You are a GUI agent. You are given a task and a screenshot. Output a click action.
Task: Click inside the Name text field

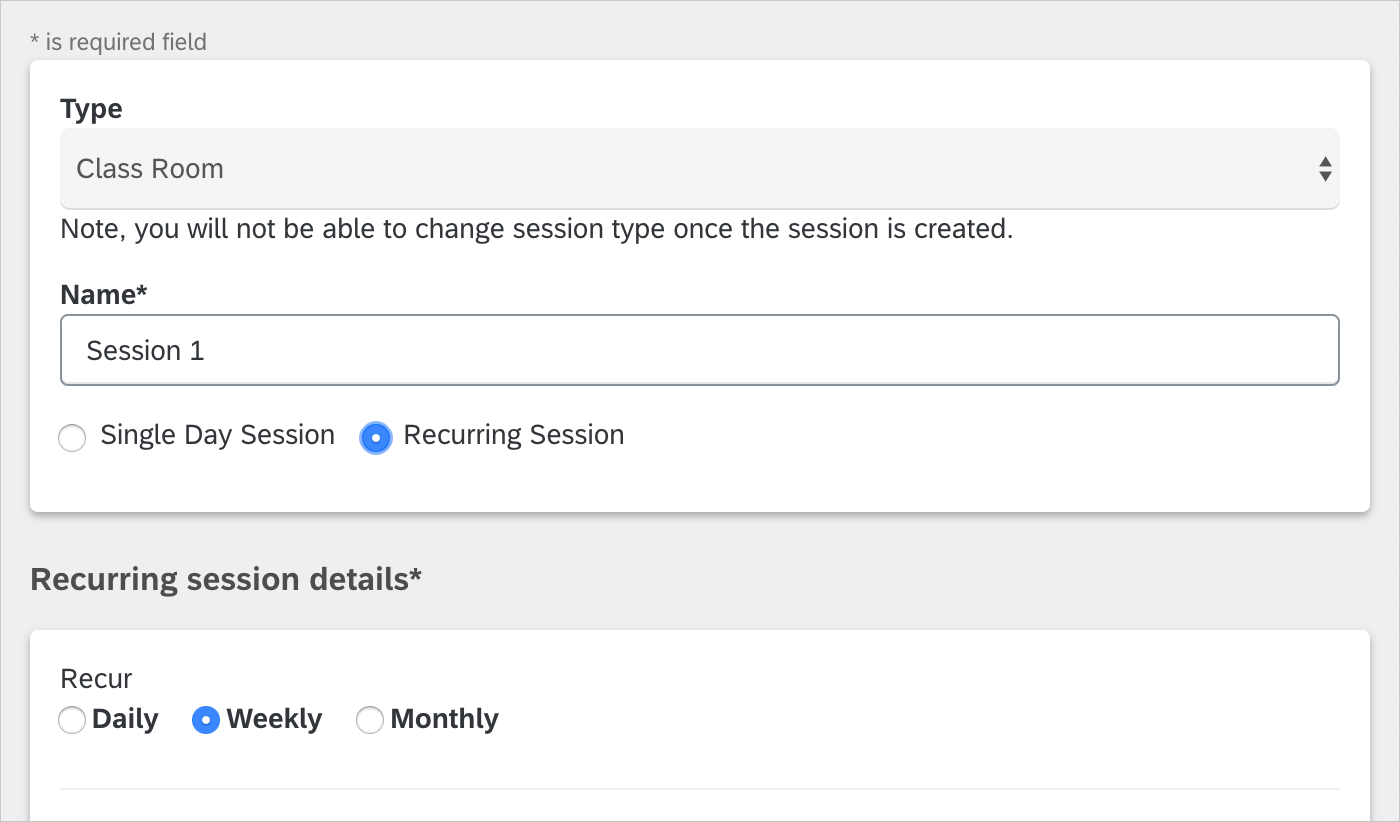(700, 350)
